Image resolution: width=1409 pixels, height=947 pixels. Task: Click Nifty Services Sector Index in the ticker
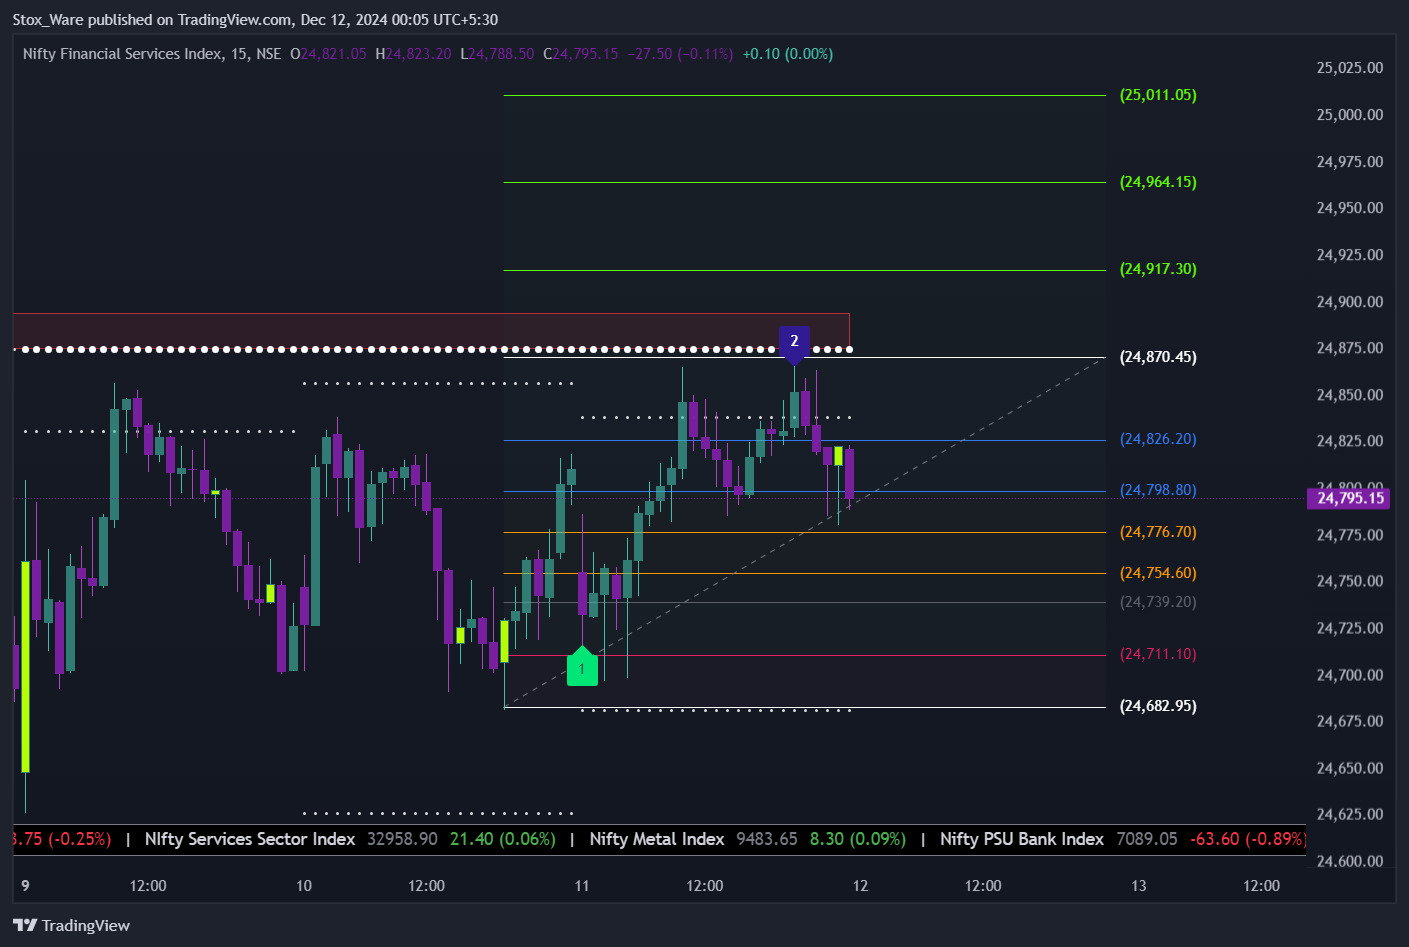[250, 839]
